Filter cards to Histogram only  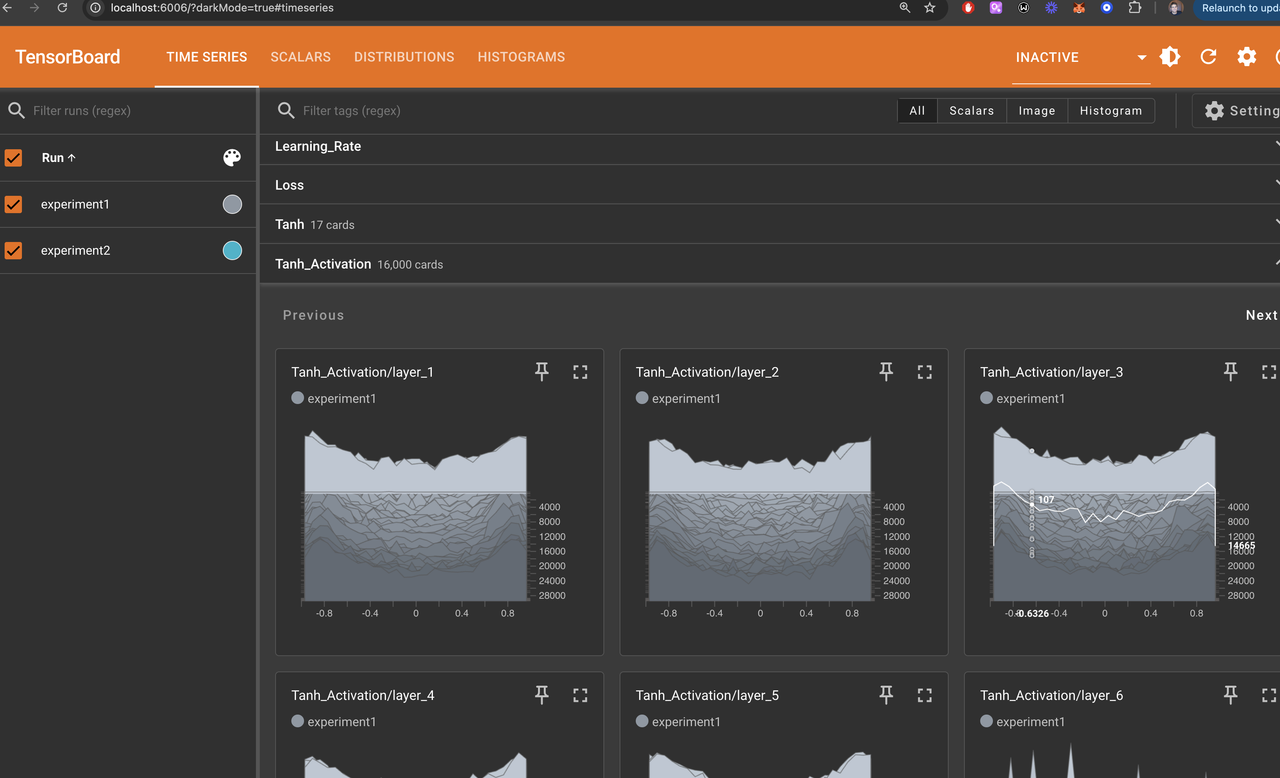[x=1111, y=111]
